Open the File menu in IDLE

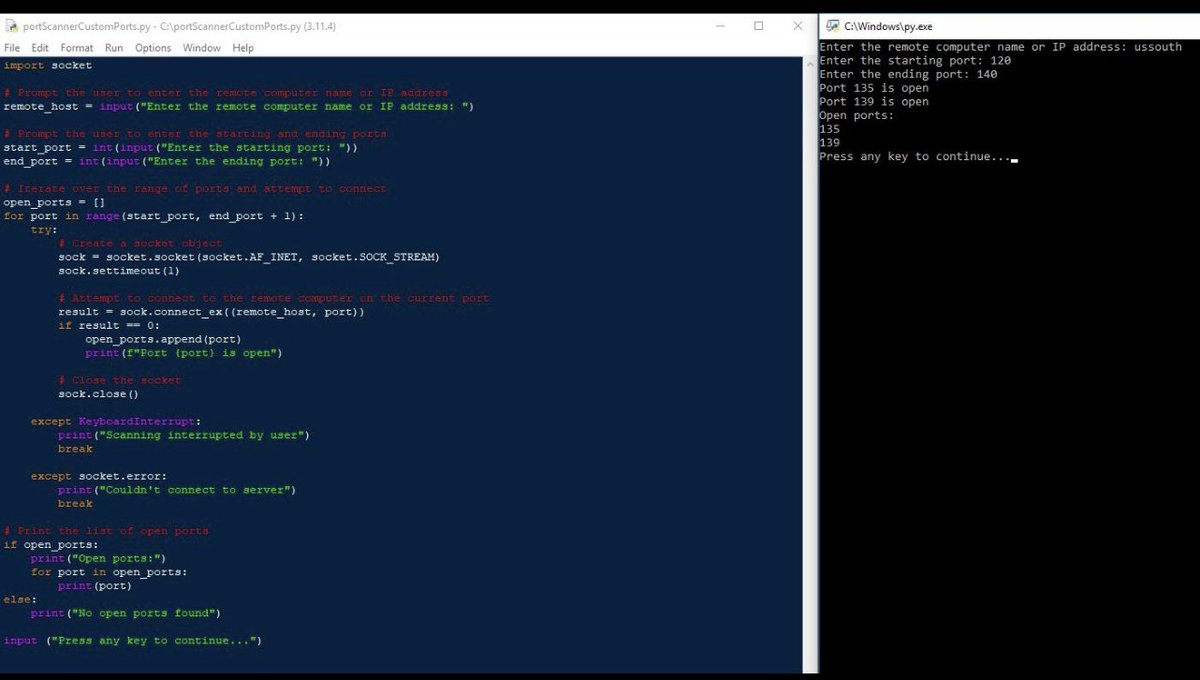(12, 47)
